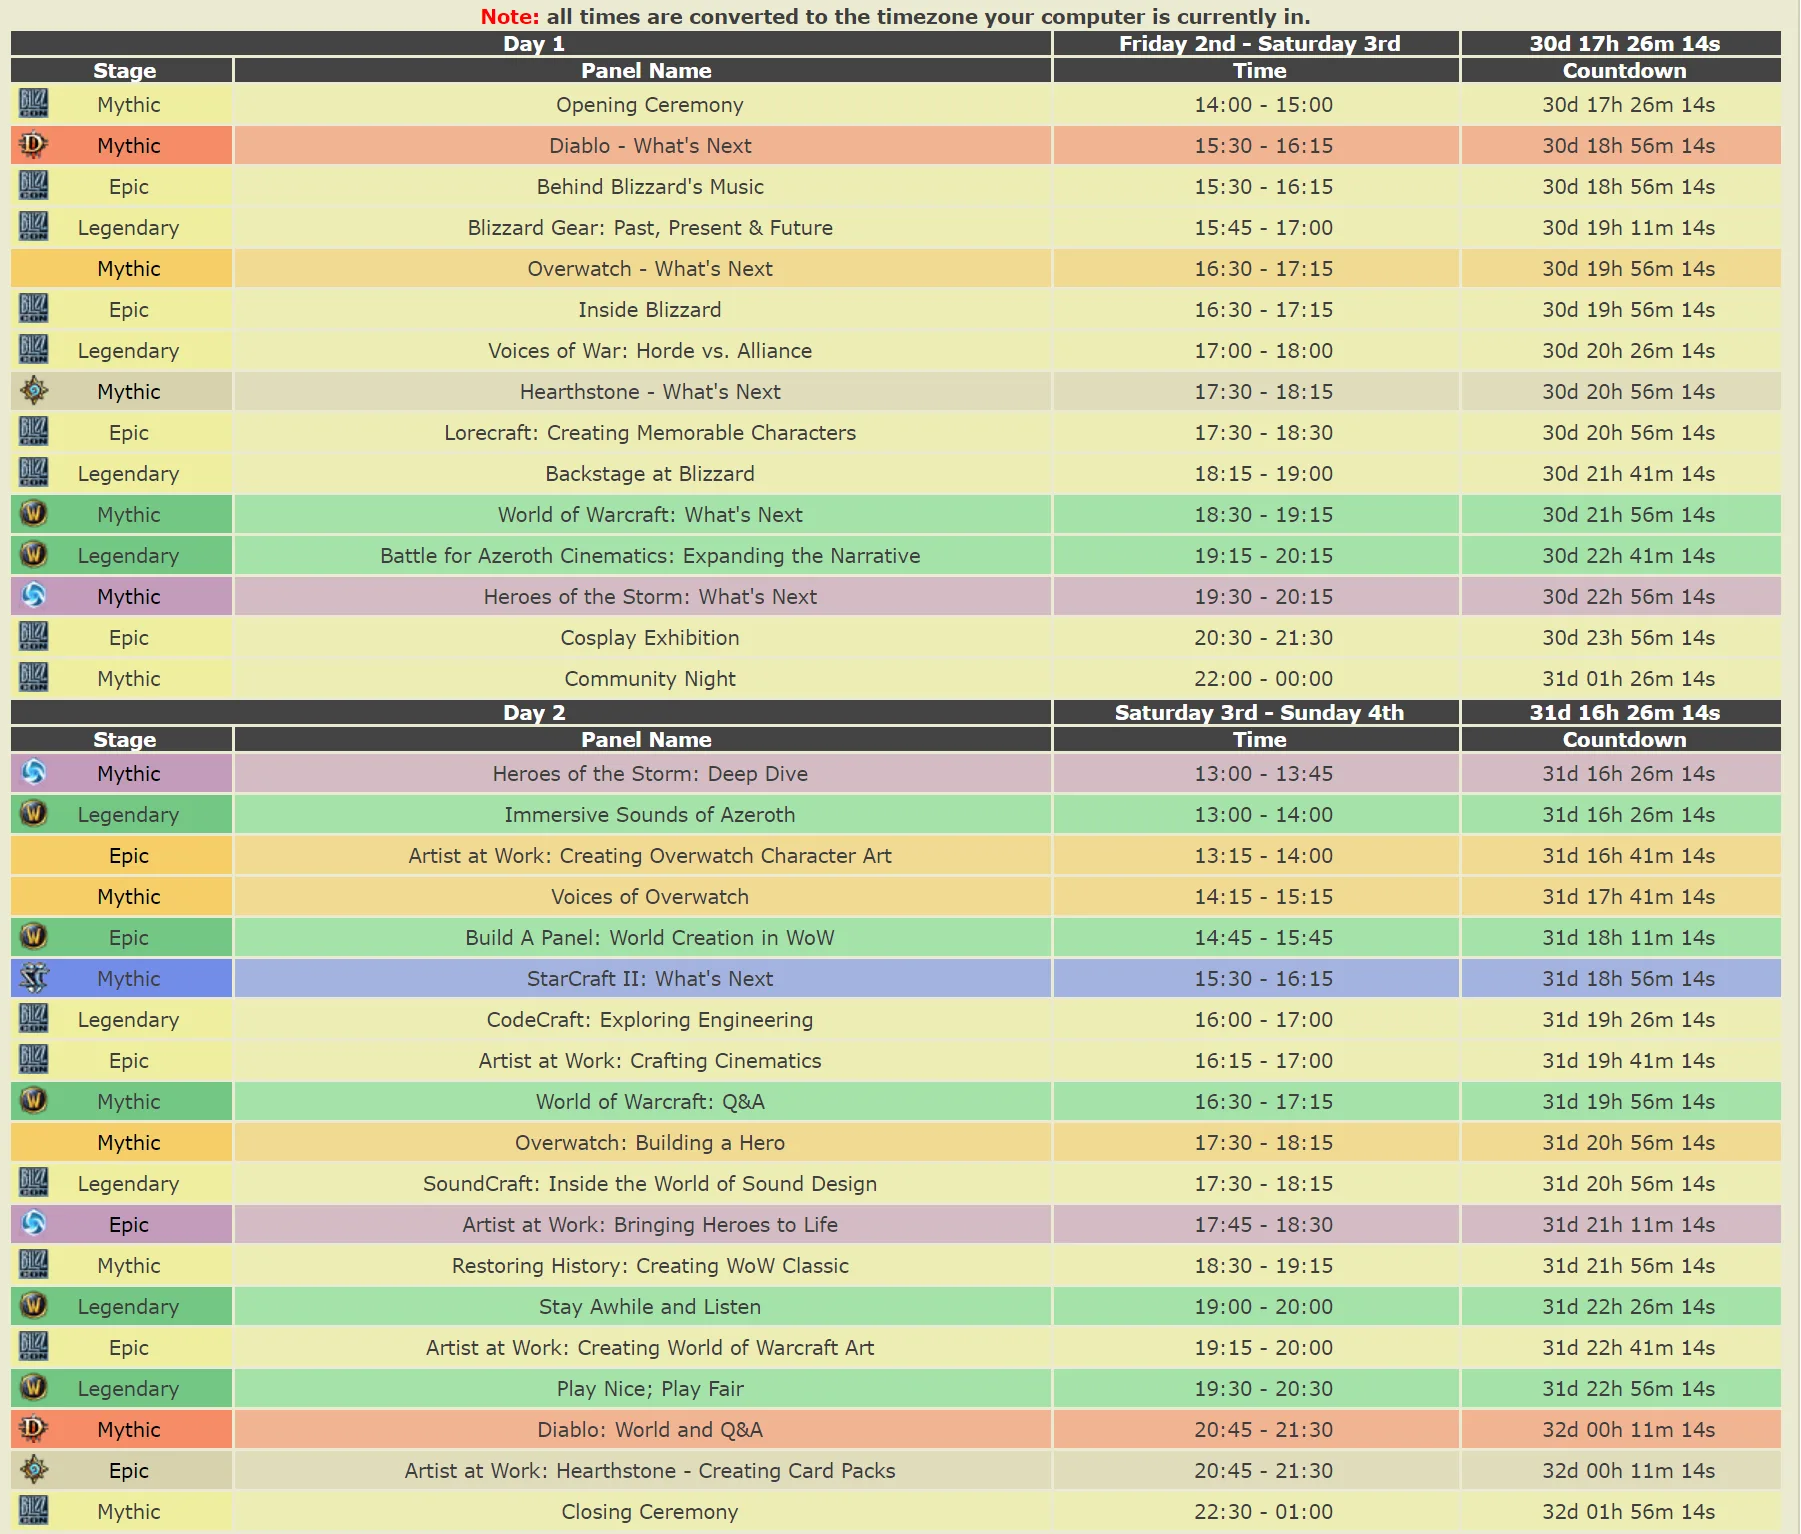
Task: Click the Saturday 3rd - Sunday 4th date header
Action: click(x=1256, y=712)
